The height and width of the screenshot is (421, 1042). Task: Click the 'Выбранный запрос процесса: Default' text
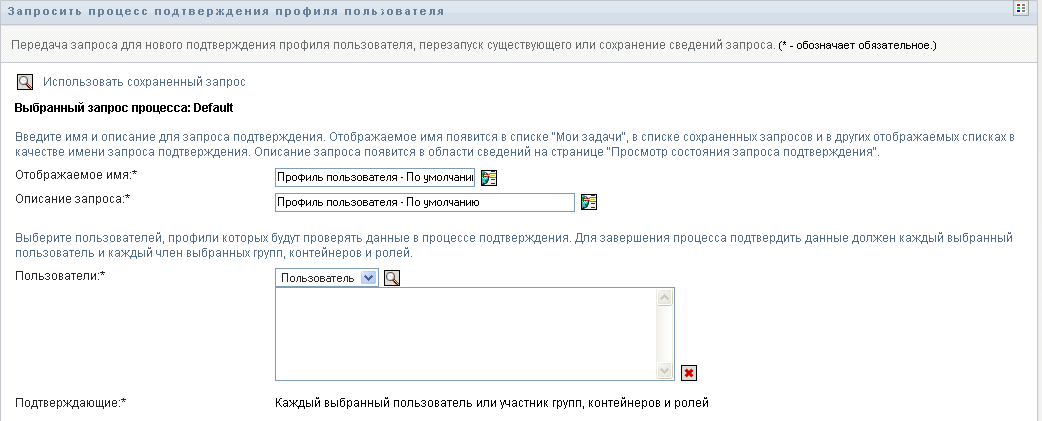pos(124,108)
